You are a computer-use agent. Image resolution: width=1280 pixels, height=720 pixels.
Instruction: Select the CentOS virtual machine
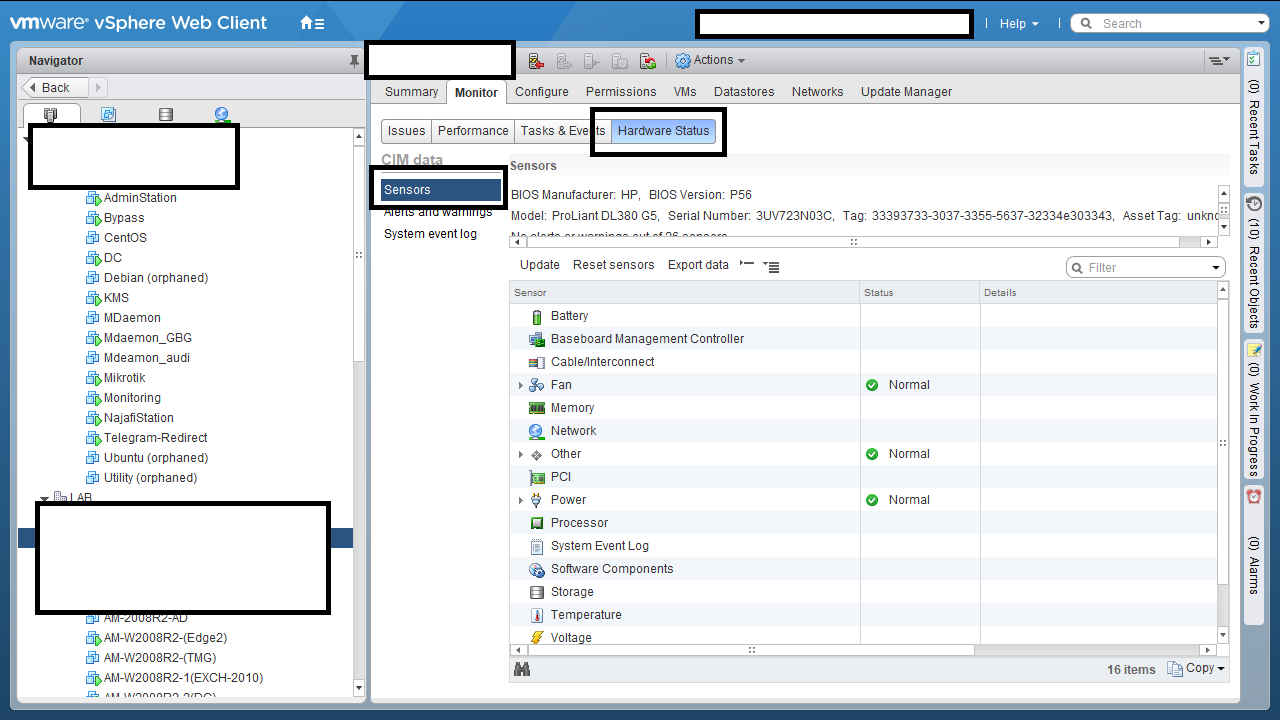coord(125,238)
